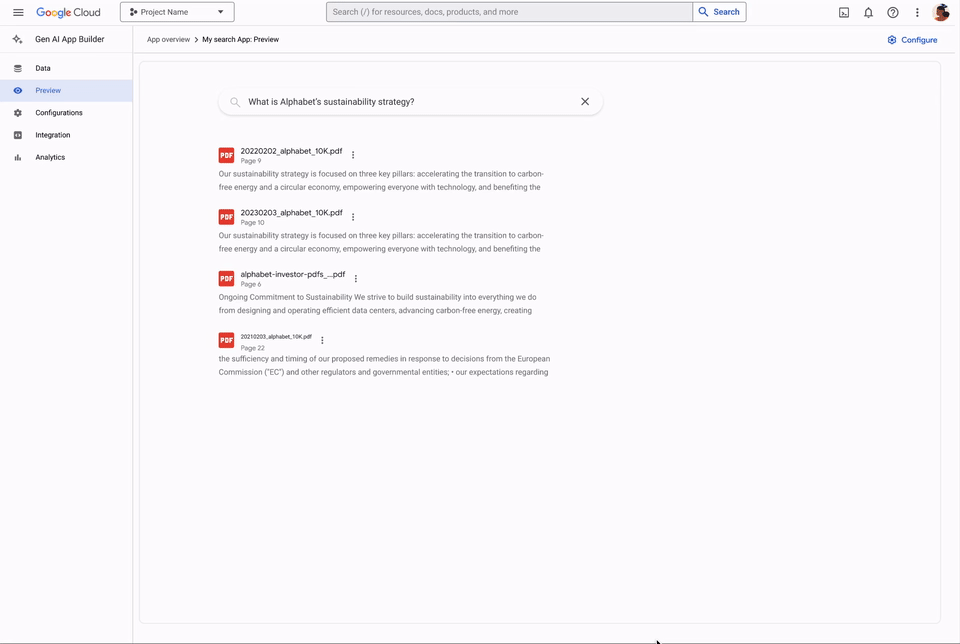Screen dimensions: 960x644
Task: Click the Page 22 label
Action: (252, 348)
